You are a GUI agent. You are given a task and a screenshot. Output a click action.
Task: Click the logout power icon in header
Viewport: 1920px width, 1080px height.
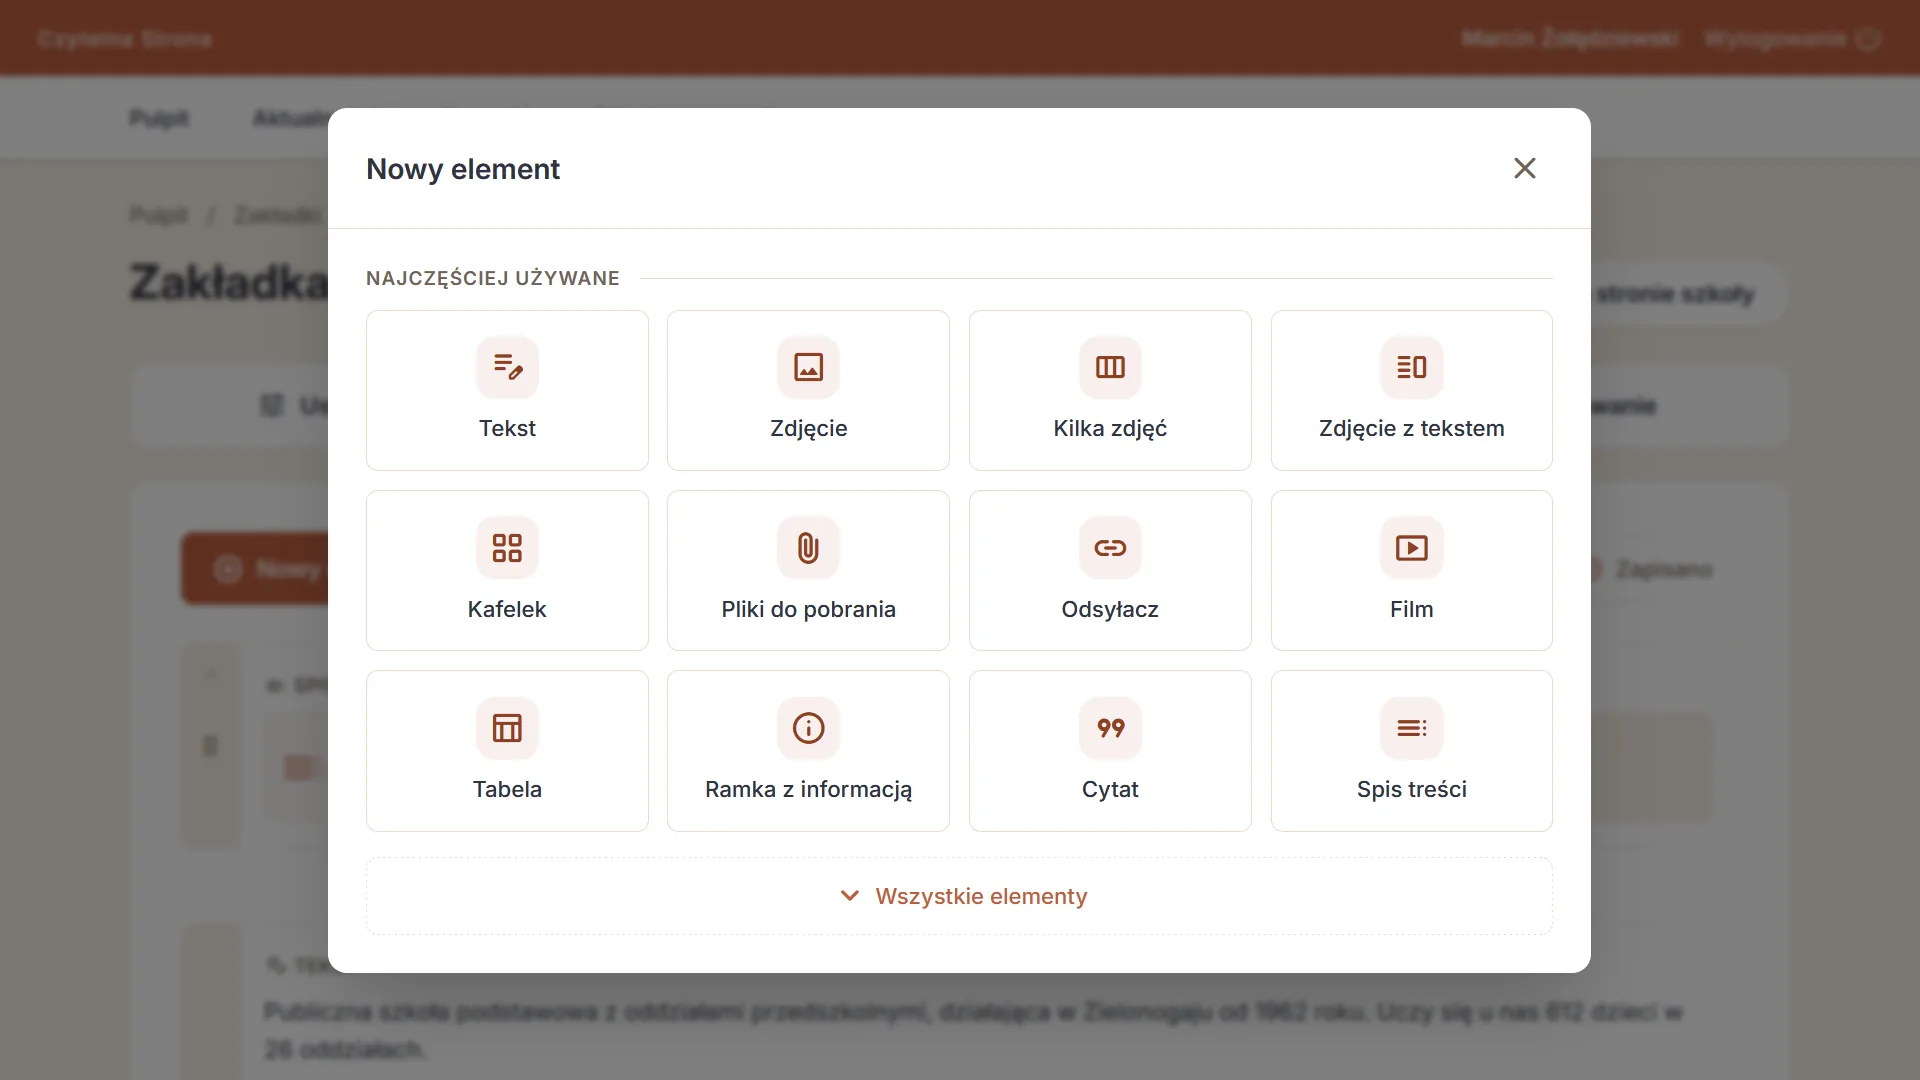(x=1868, y=39)
